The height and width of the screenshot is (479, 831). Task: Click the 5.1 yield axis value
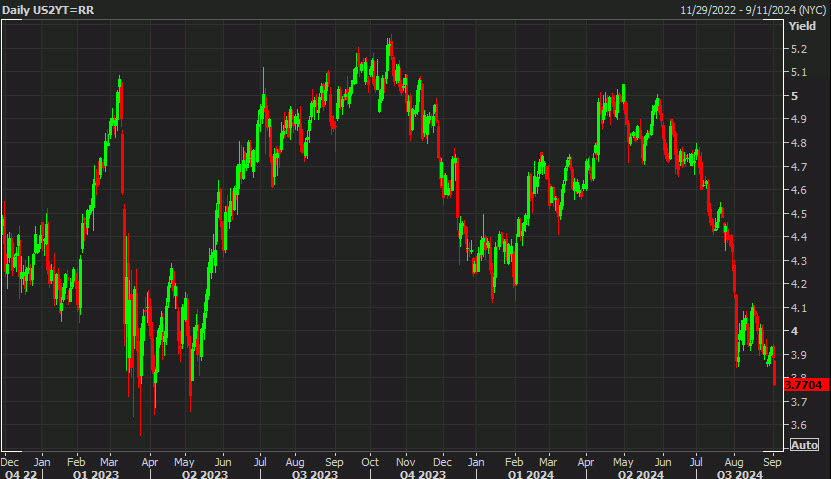click(x=798, y=73)
